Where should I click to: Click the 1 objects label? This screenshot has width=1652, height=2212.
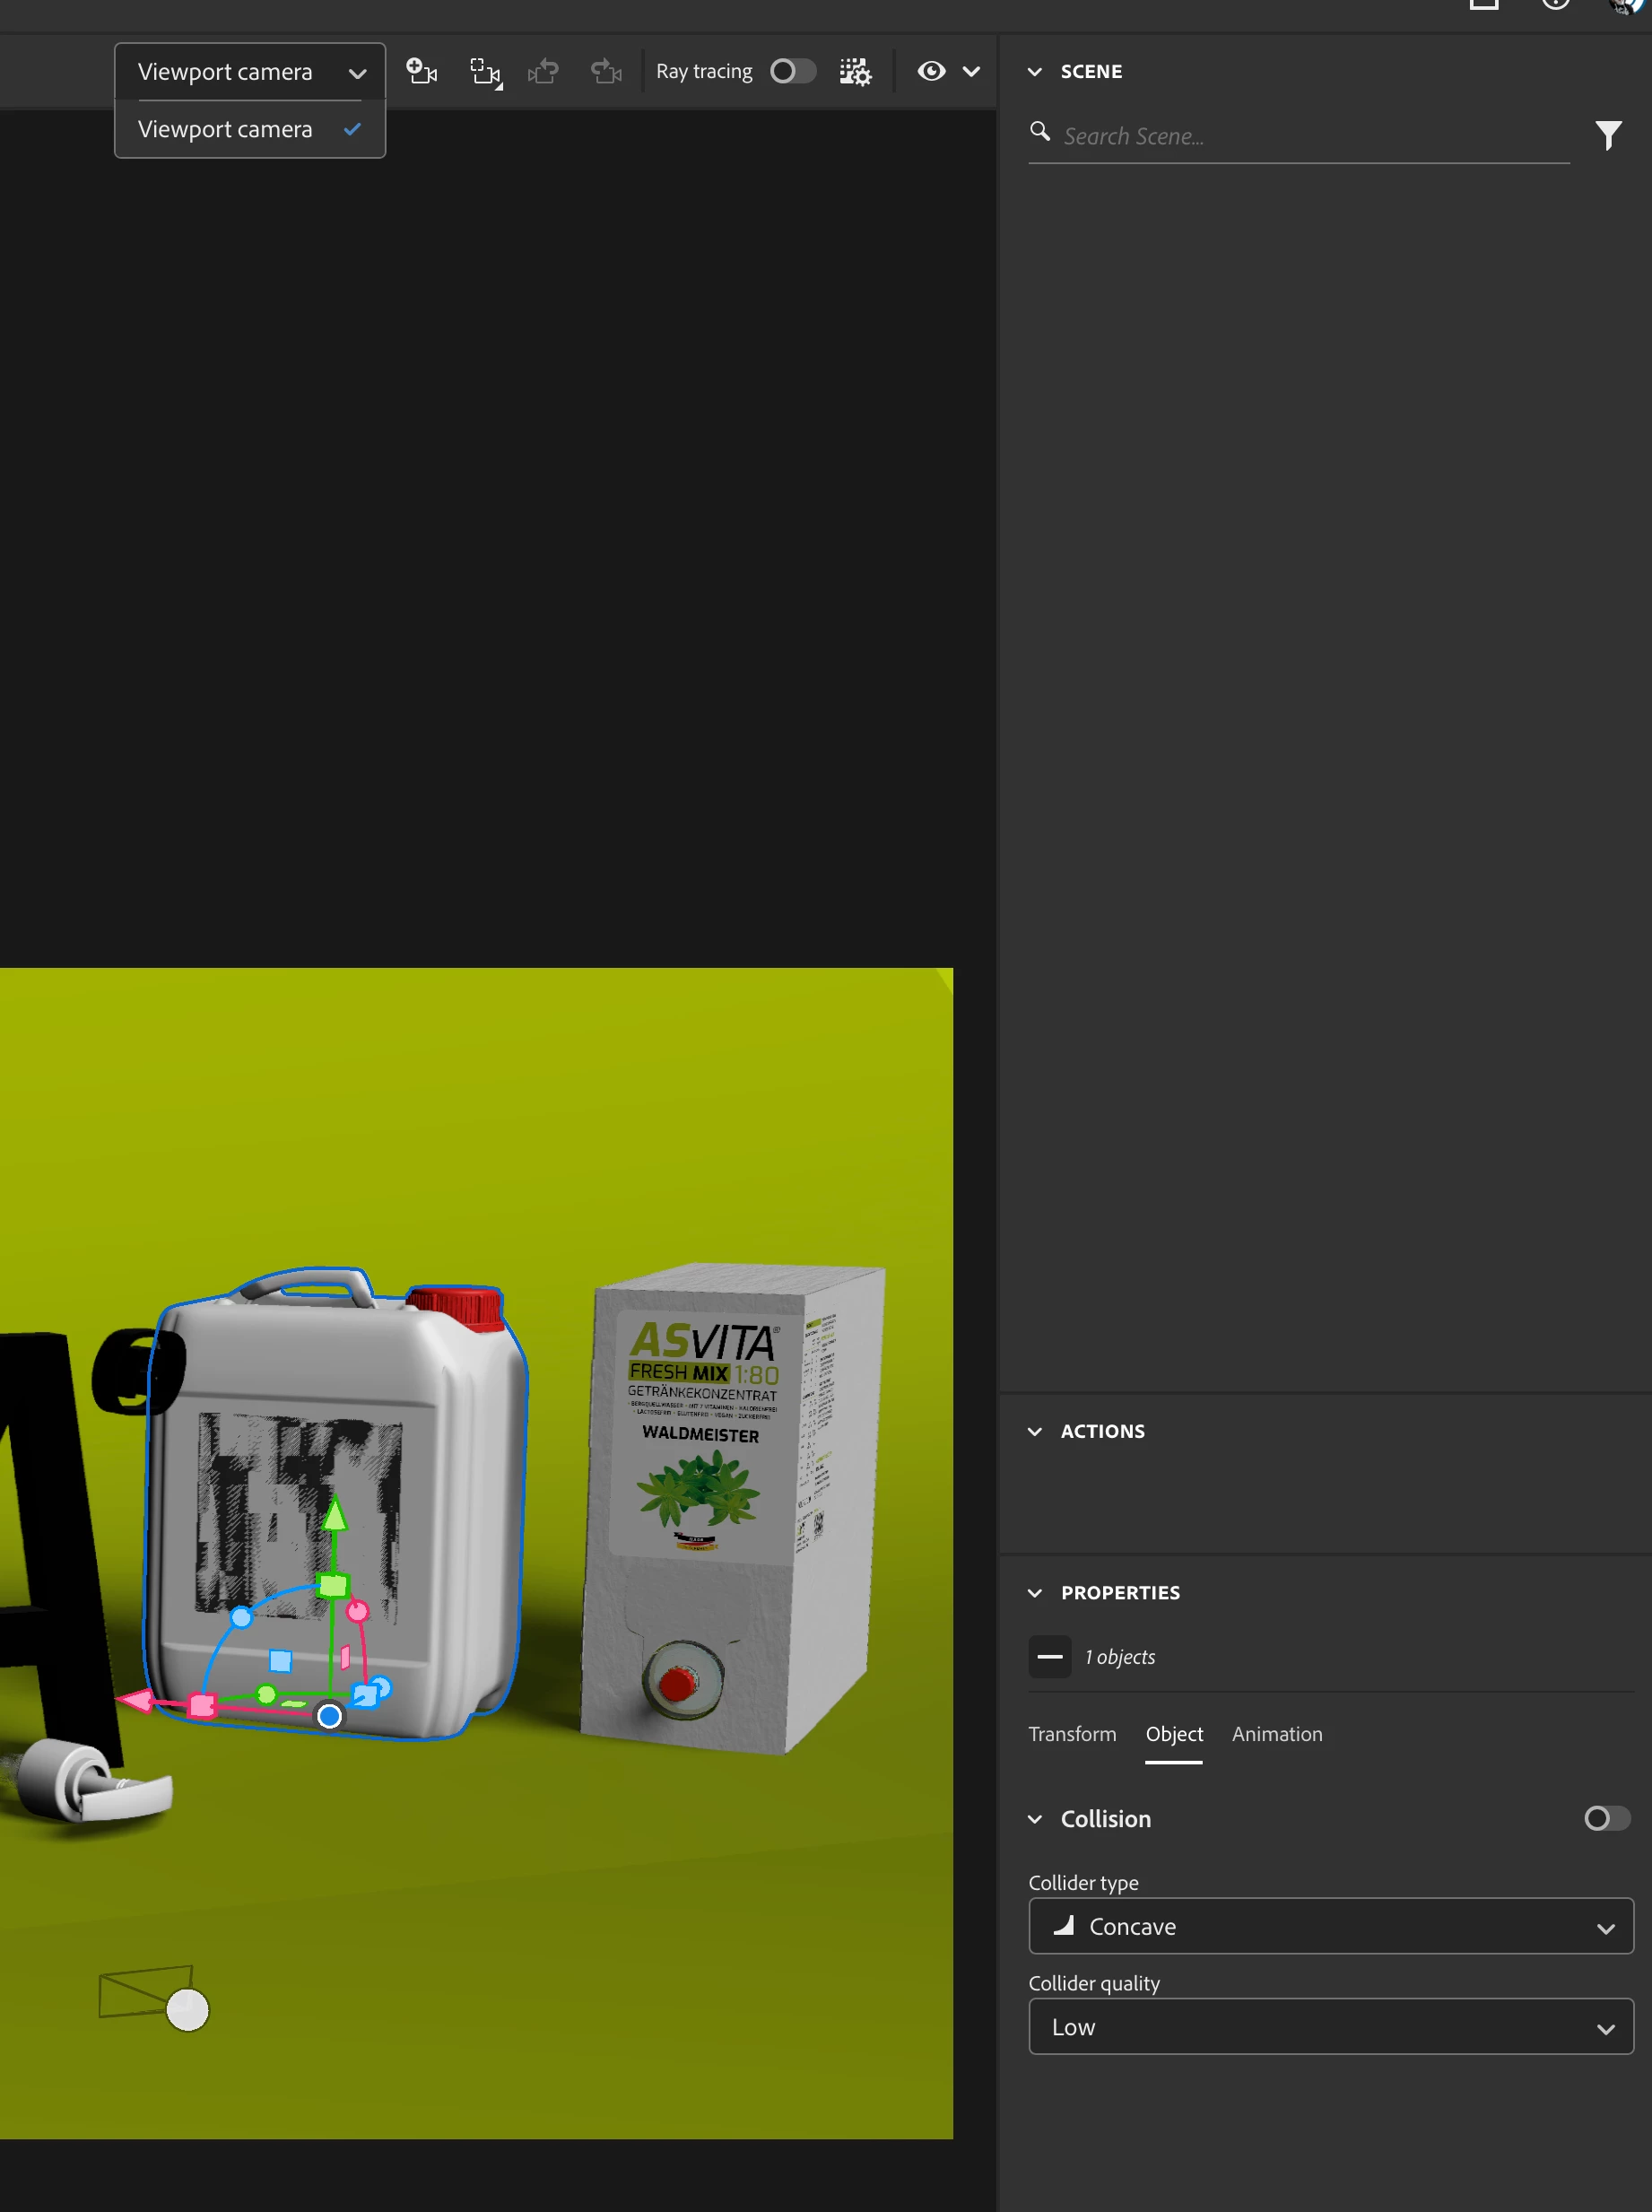(x=1120, y=1657)
